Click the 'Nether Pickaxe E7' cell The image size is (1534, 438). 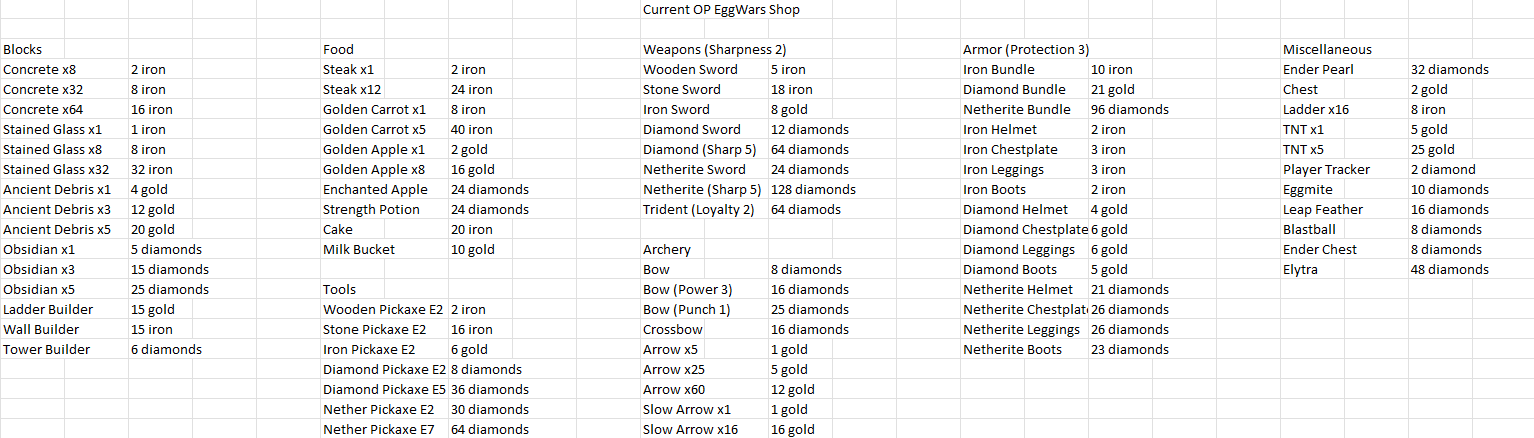pos(384,429)
